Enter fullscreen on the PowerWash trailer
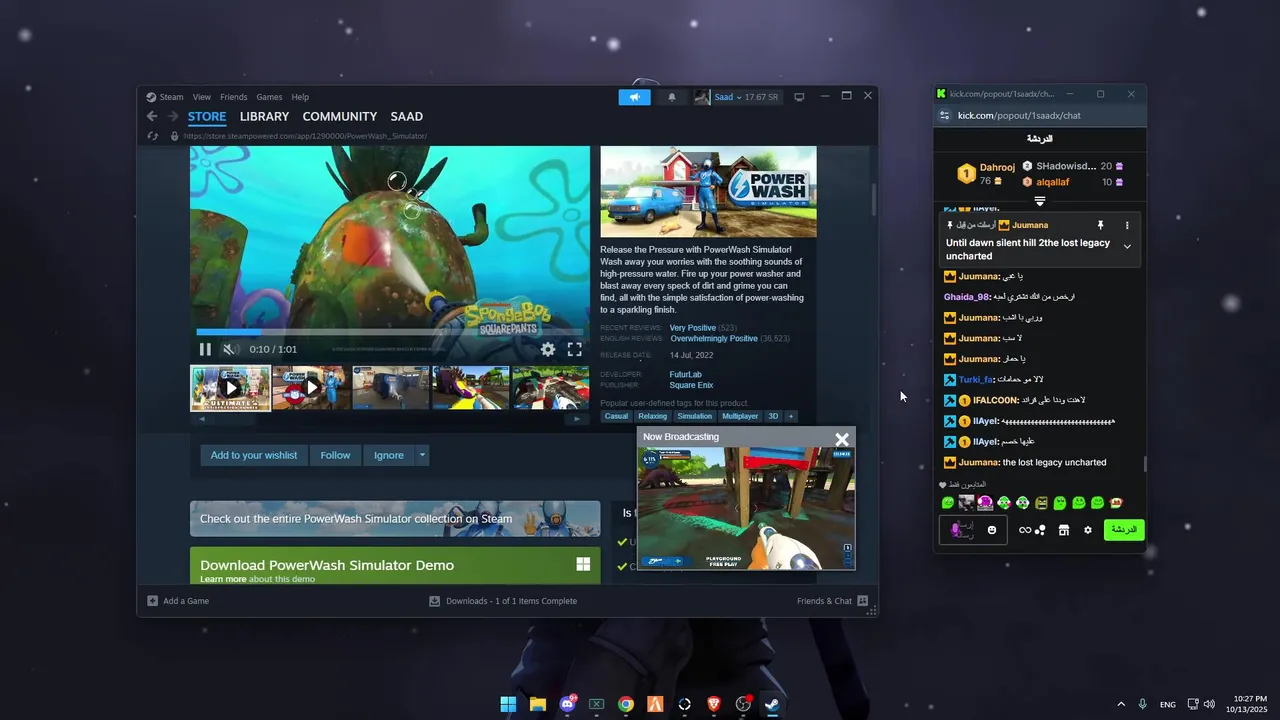Image resolution: width=1280 pixels, height=720 pixels. coord(575,349)
